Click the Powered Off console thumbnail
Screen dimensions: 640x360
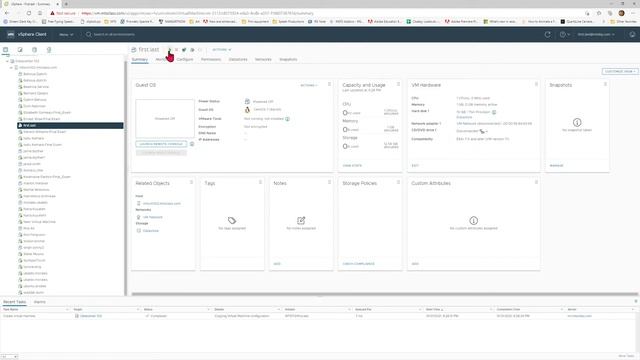pyautogui.click(x=165, y=118)
